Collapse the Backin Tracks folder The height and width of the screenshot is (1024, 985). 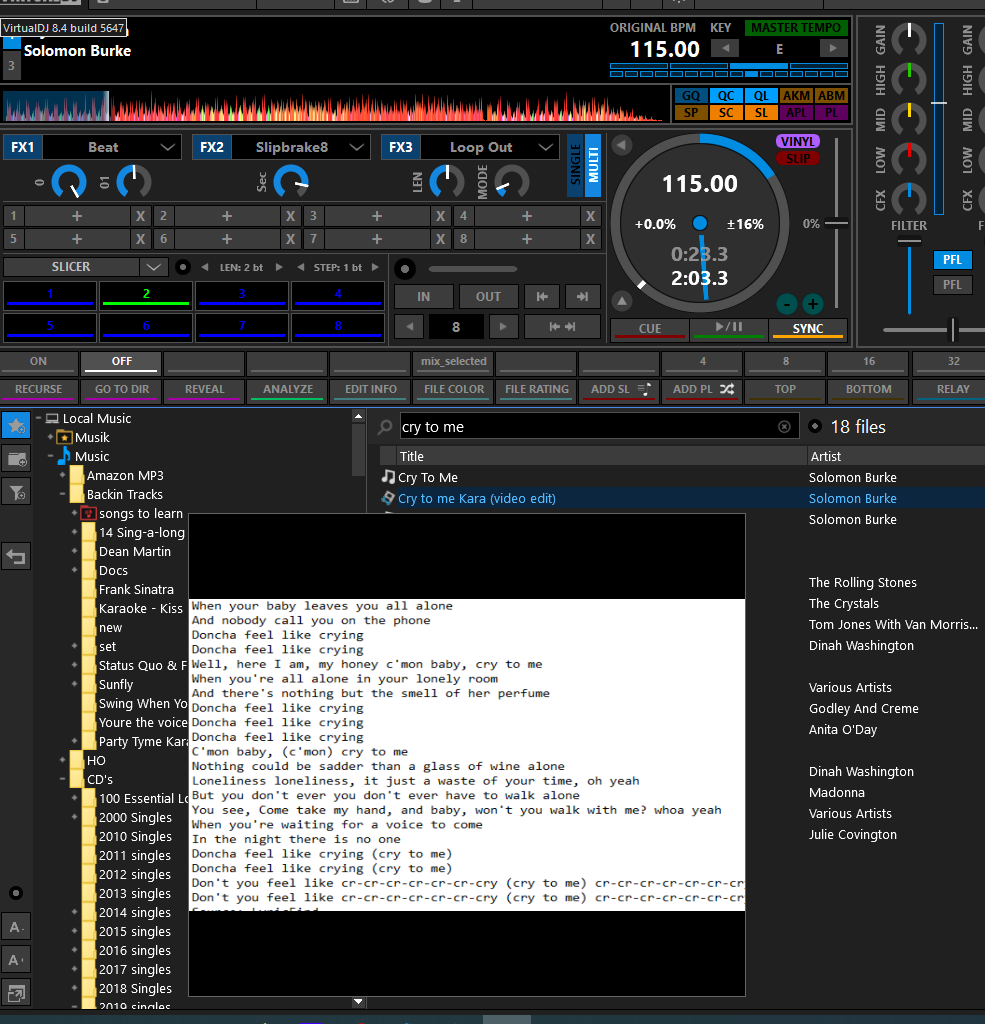point(63,494)
